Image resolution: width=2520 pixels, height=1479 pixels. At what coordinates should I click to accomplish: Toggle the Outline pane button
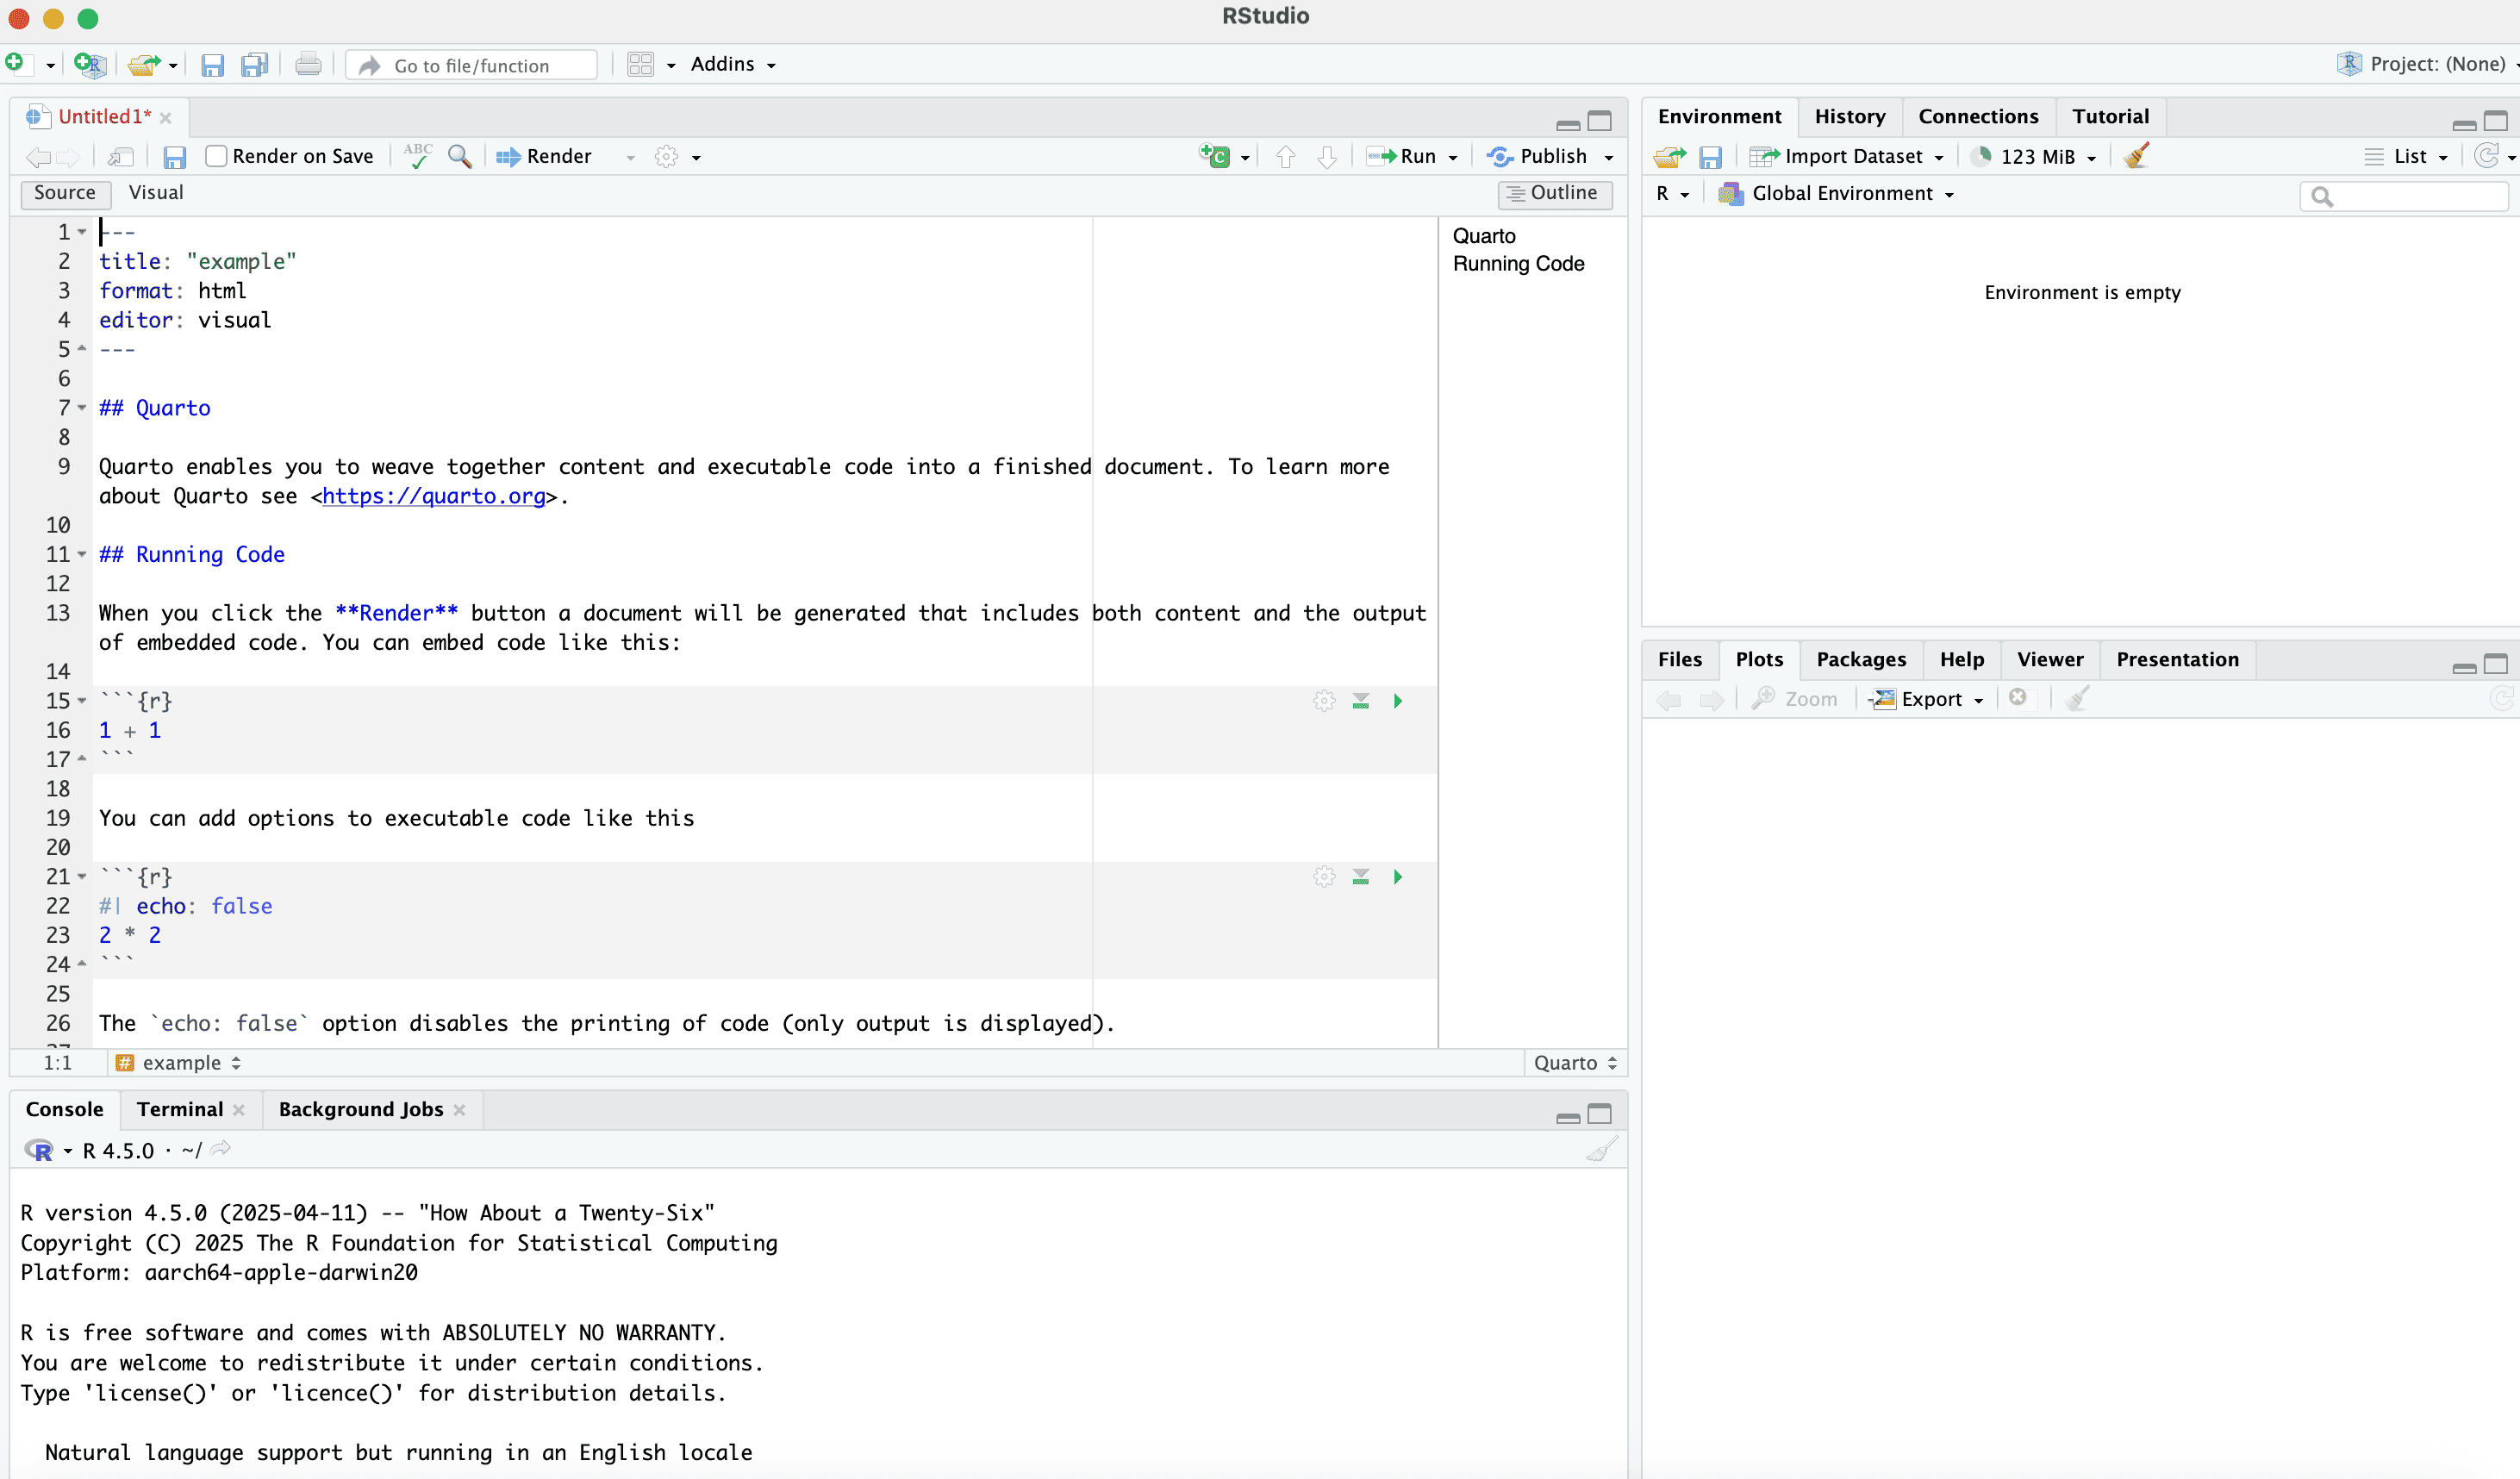(1553, 192)
